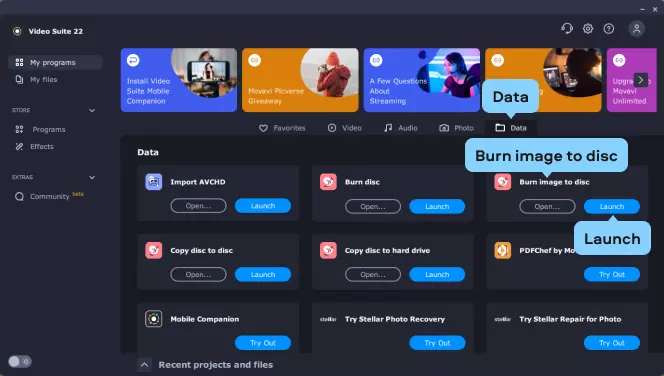Click the headset support icon

[567, 29]
